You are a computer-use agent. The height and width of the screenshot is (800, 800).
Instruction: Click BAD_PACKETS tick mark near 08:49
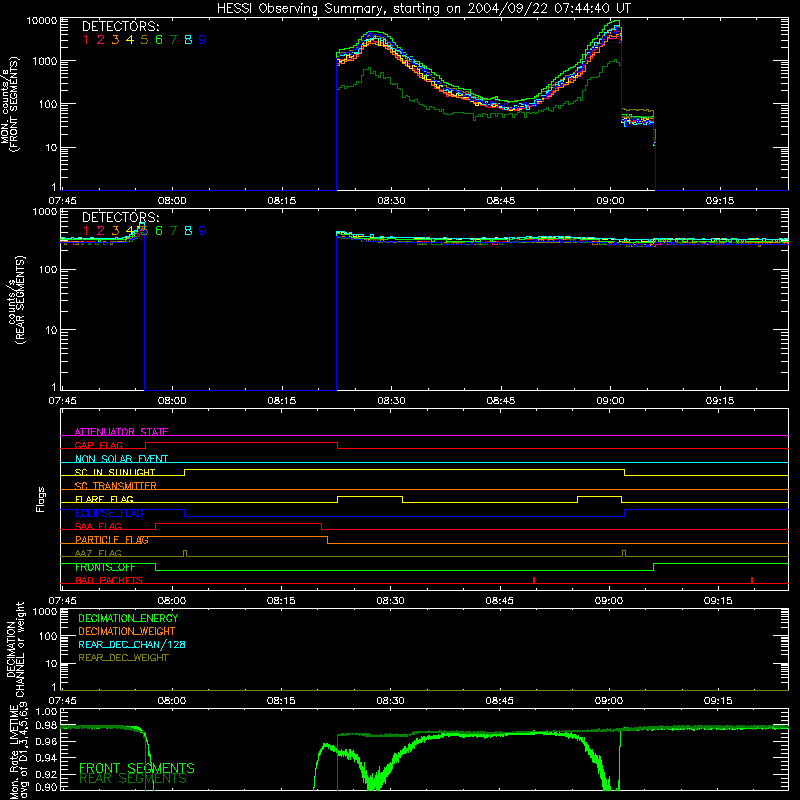pyautogui.click(x=534, y=580)
